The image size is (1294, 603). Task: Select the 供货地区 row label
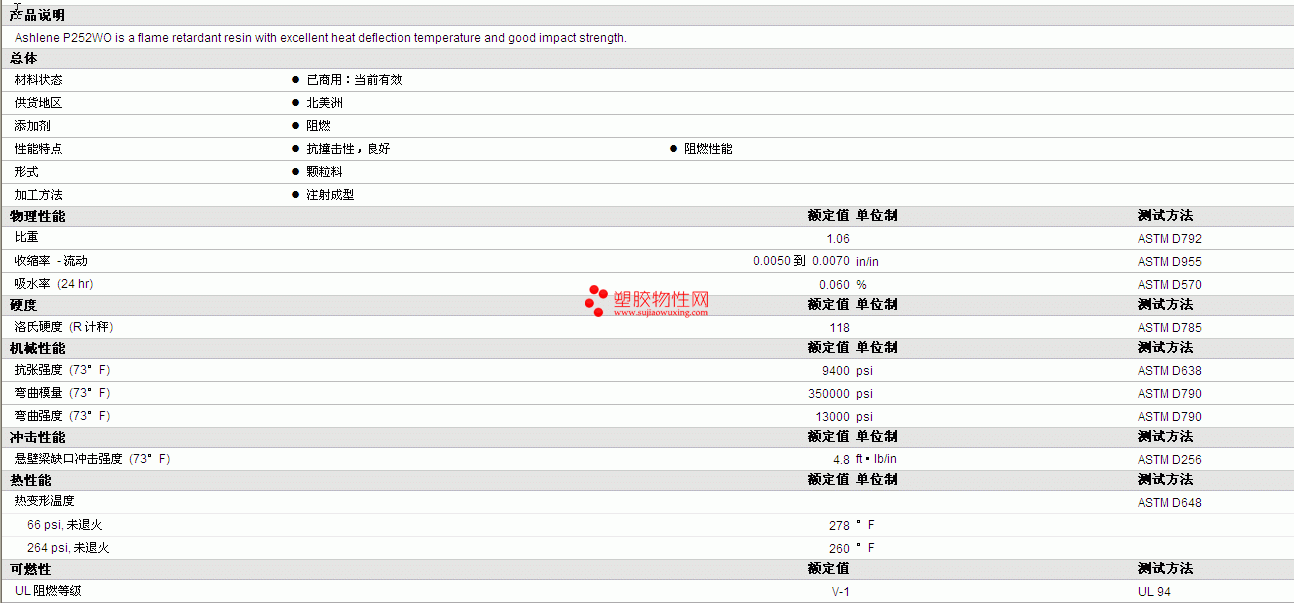click(x=38, y=103)
